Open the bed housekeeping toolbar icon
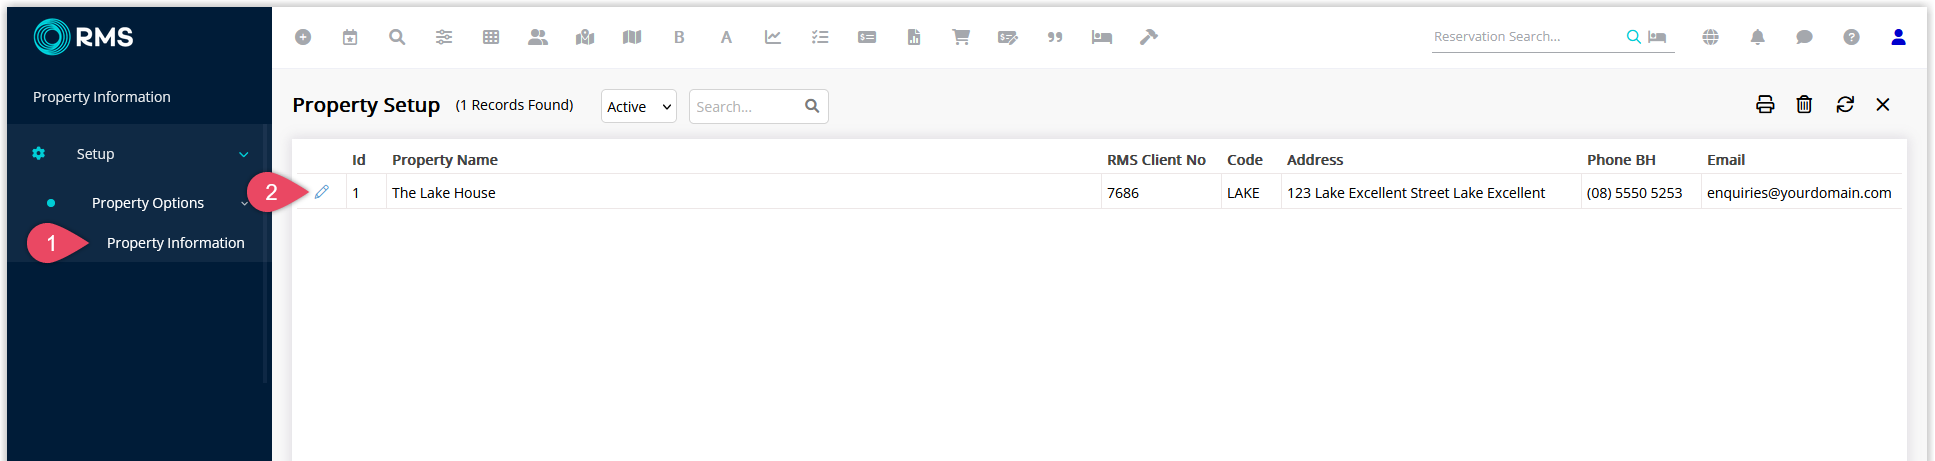Image resolution: width=1935 pixels, height=461 pixels. [1102, 37]
